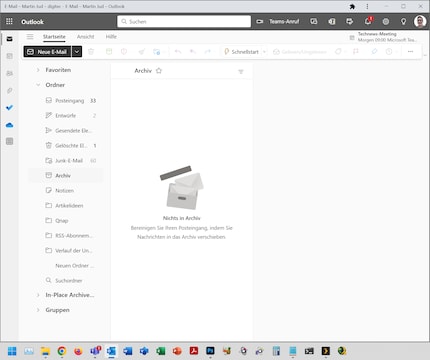
Task: Open the Gesendete Elemente folder
Action: (66, 130)
